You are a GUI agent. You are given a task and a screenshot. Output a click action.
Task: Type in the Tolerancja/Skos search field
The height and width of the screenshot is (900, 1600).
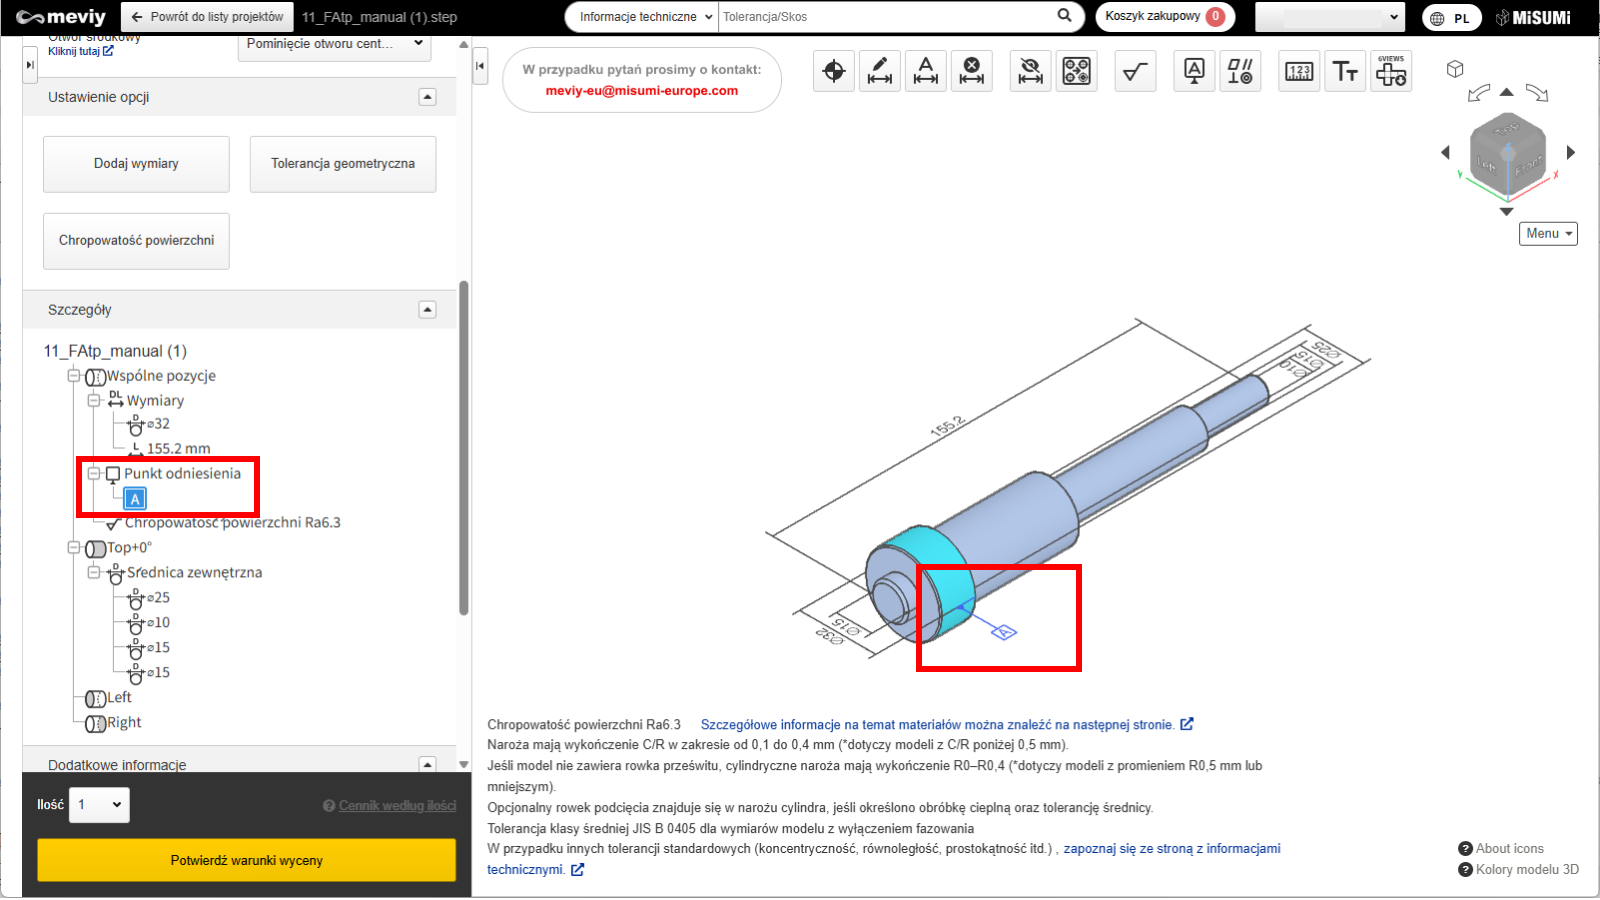[885, 17]
